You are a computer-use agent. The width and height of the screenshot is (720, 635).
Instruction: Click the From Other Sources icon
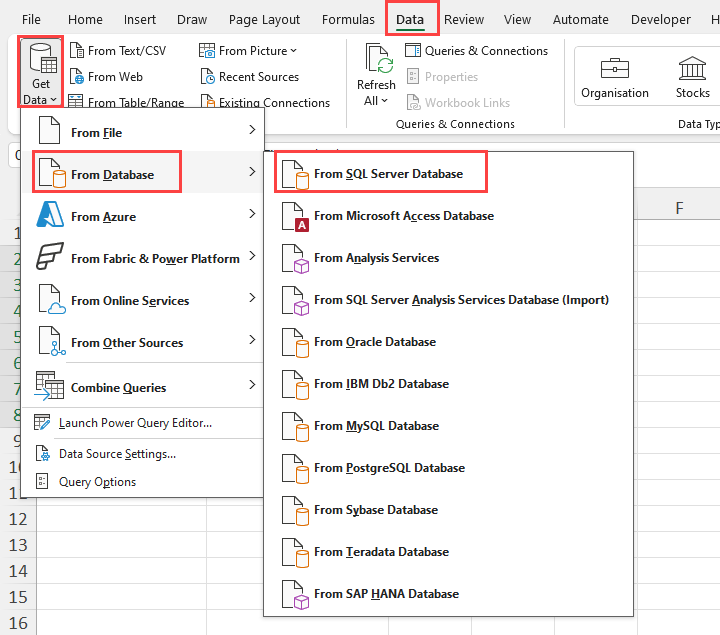pos(51,341)
